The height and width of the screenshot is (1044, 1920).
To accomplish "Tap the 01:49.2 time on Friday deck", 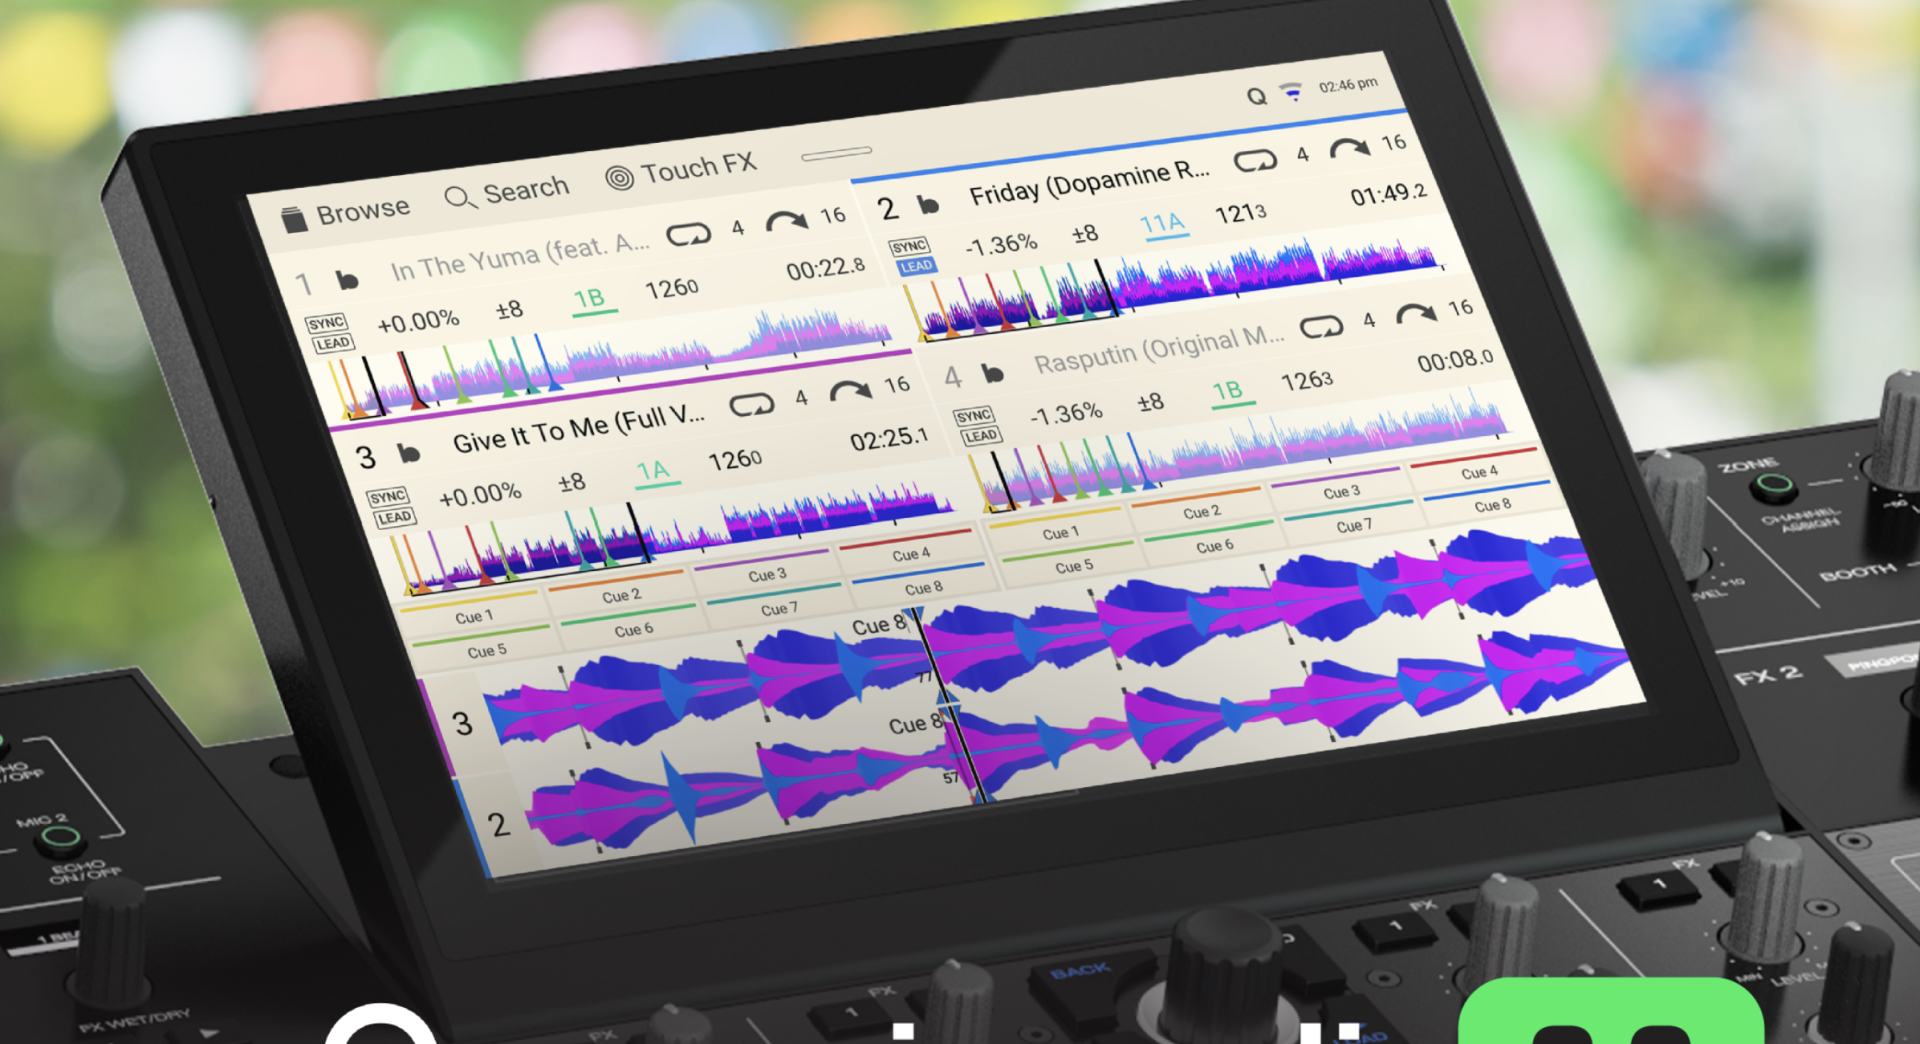I will [x=1389, y=194].
